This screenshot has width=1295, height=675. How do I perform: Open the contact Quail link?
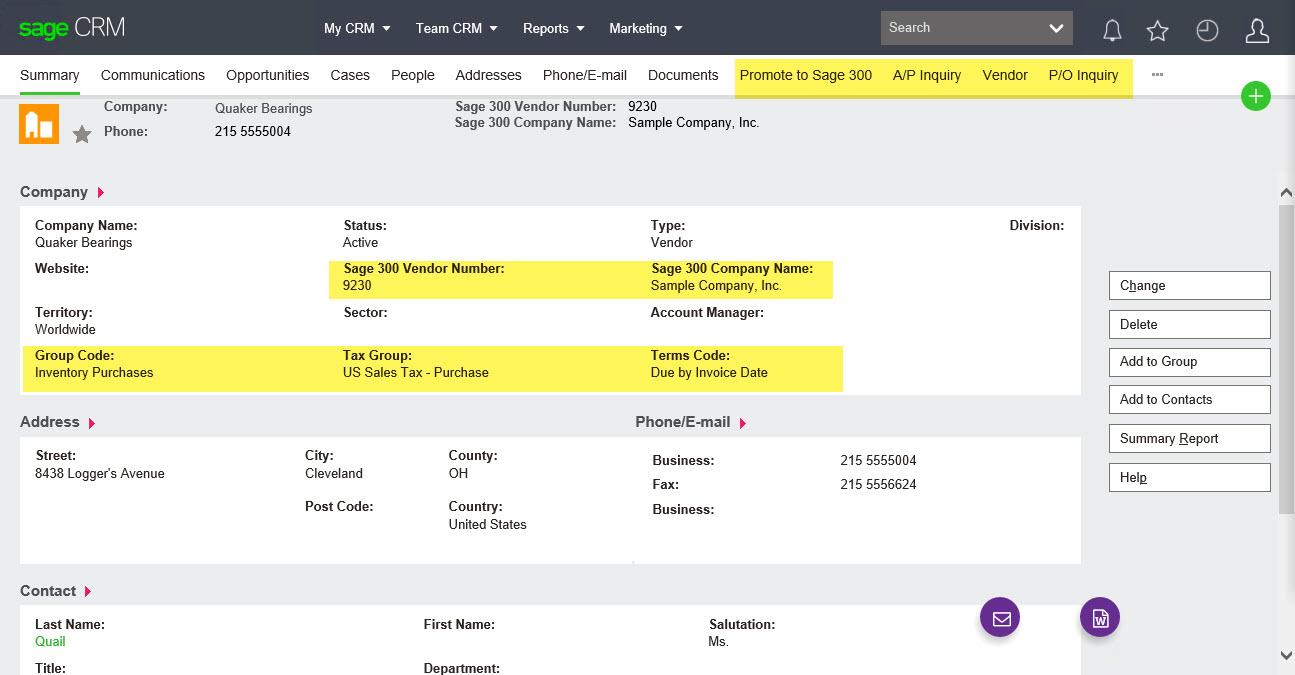[49, 641]
